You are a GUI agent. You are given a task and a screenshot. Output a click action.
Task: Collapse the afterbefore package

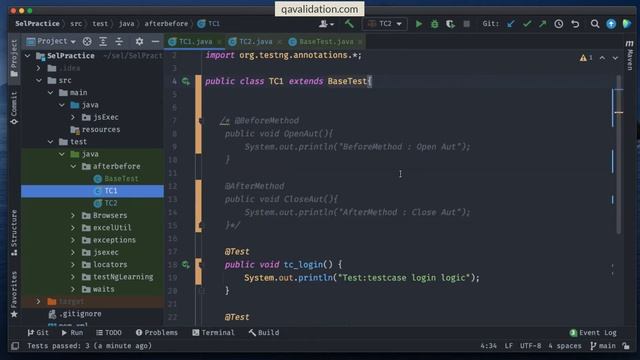pos(73,166)
